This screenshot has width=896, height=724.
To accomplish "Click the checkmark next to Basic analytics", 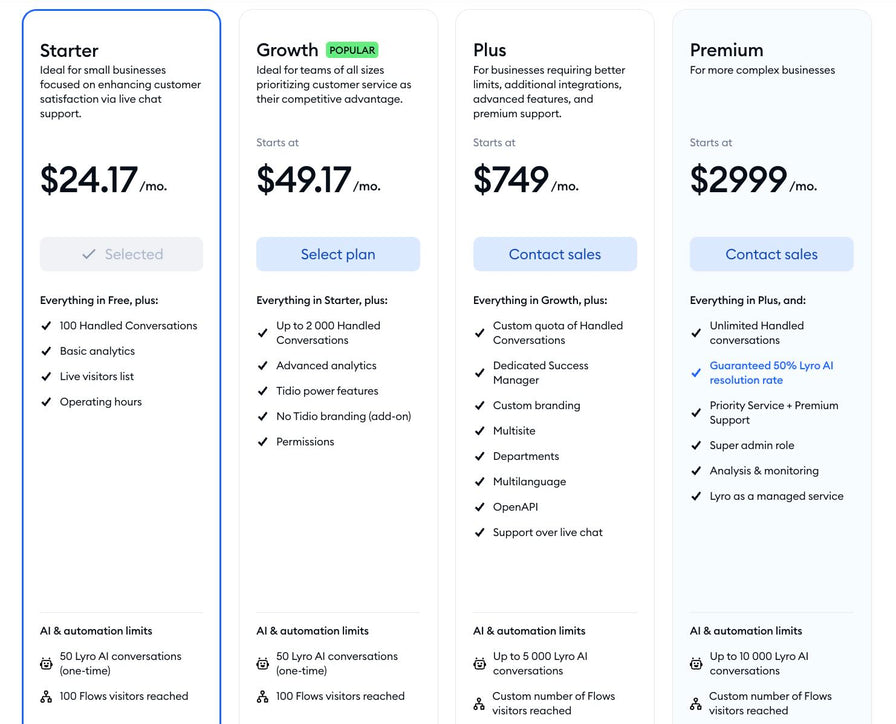I will click(46, 351).
